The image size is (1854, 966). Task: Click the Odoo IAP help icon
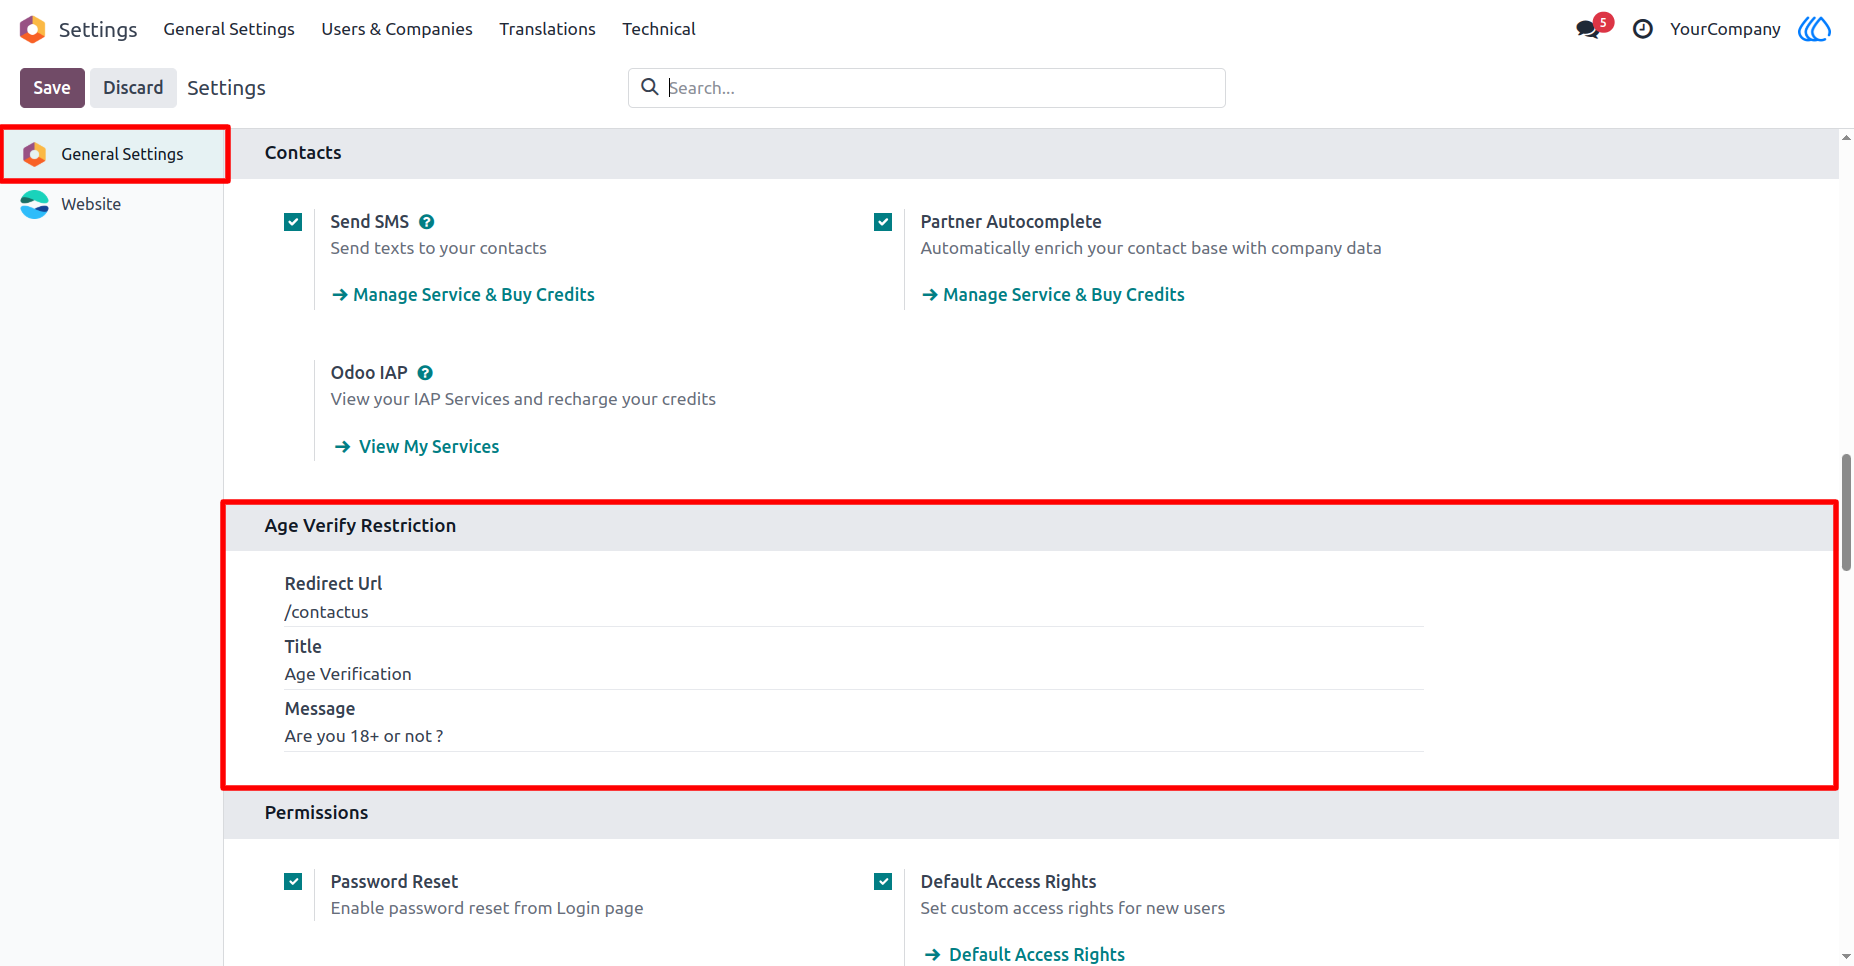[425, 373]
